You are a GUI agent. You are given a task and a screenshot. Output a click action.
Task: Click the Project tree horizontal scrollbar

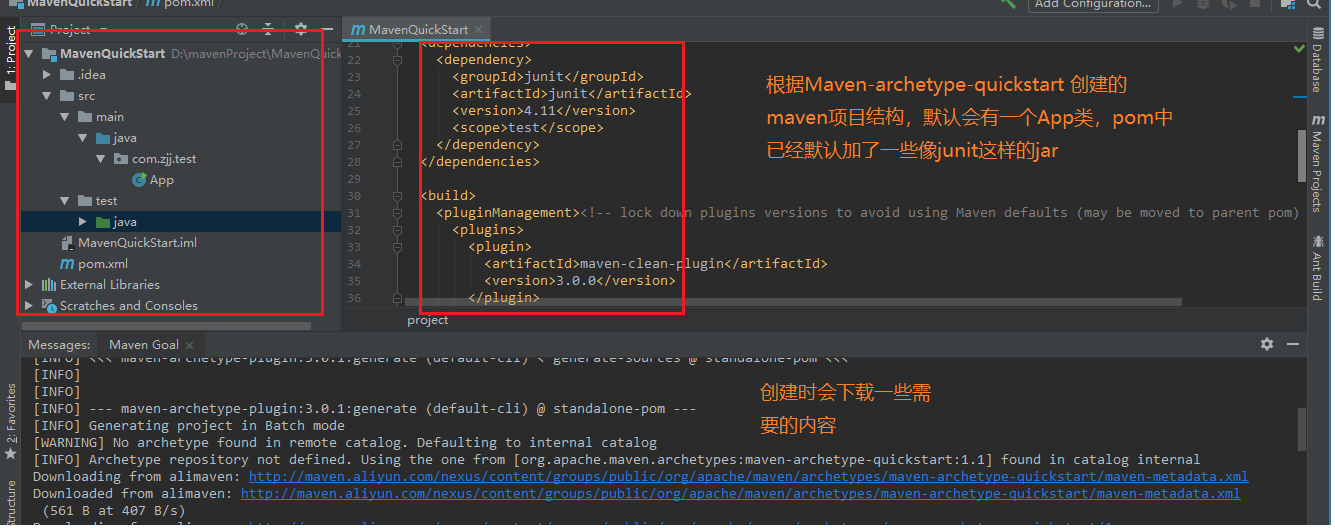coord(165,324)
